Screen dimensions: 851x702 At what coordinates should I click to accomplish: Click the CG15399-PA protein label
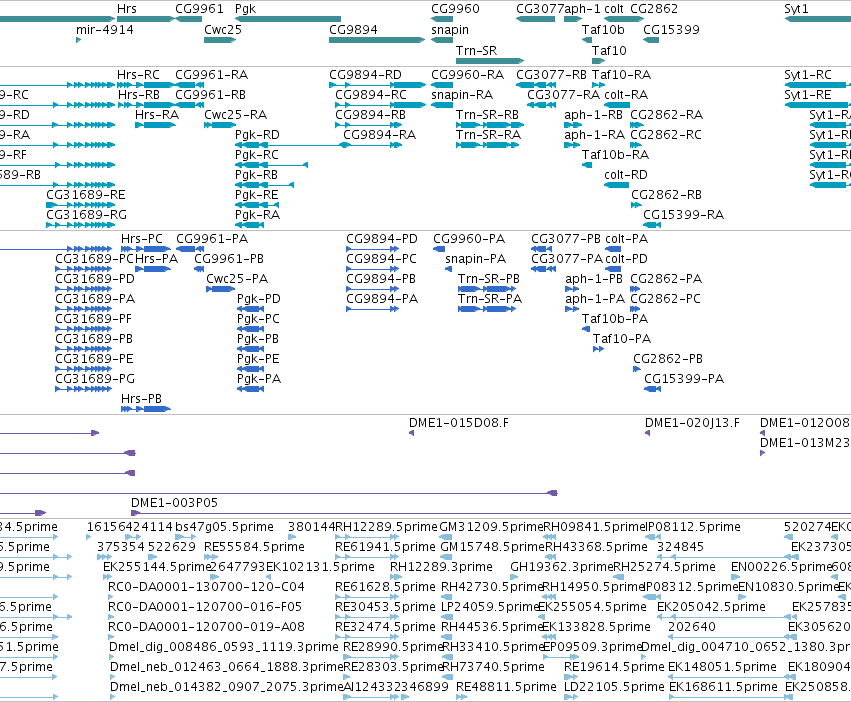coord(684,379)
